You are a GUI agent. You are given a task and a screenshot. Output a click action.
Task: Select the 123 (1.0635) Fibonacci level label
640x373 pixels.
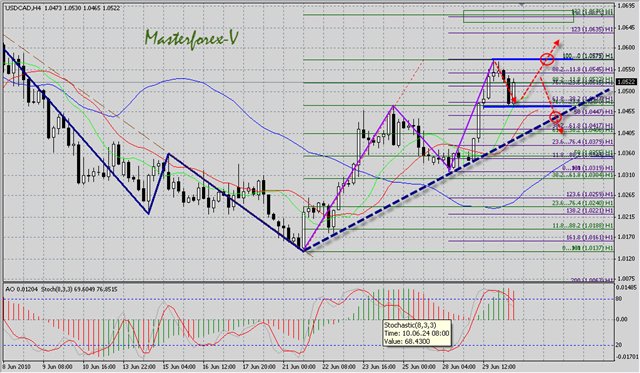[592, 29]
